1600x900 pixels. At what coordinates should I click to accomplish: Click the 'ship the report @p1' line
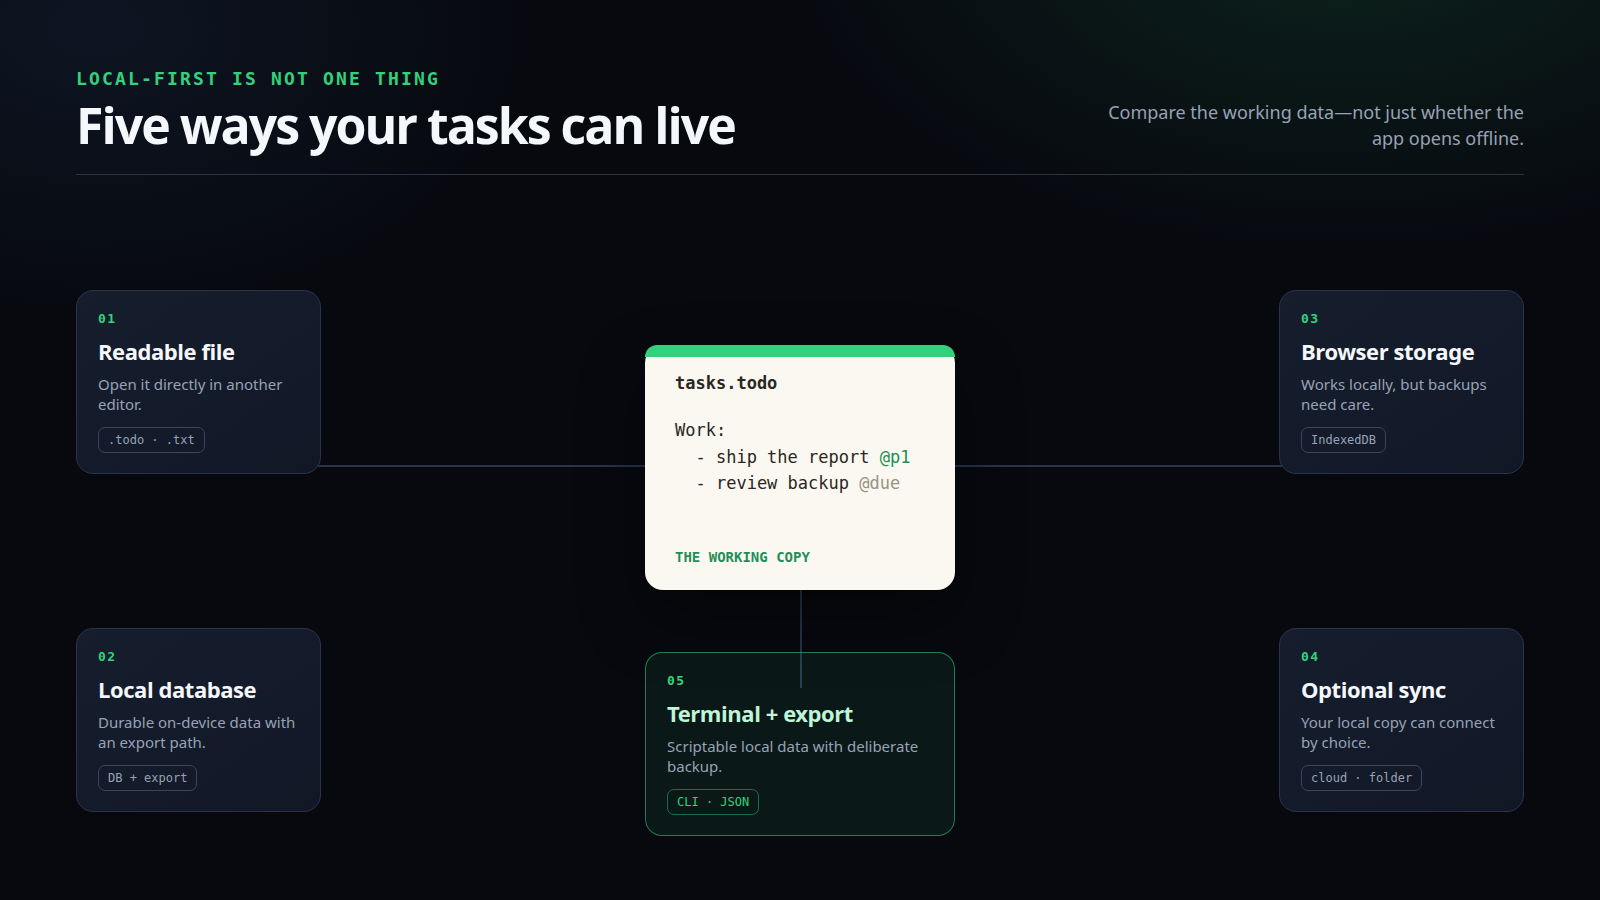tap(804, 457)
